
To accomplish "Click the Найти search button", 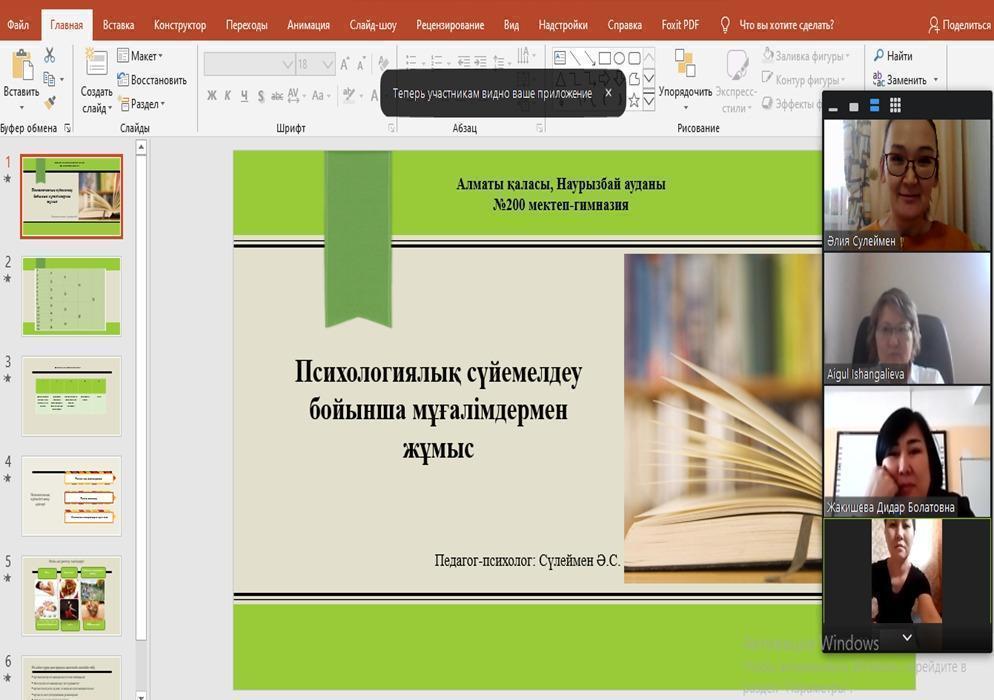I will pyautogui.click(x=892, y=56).
